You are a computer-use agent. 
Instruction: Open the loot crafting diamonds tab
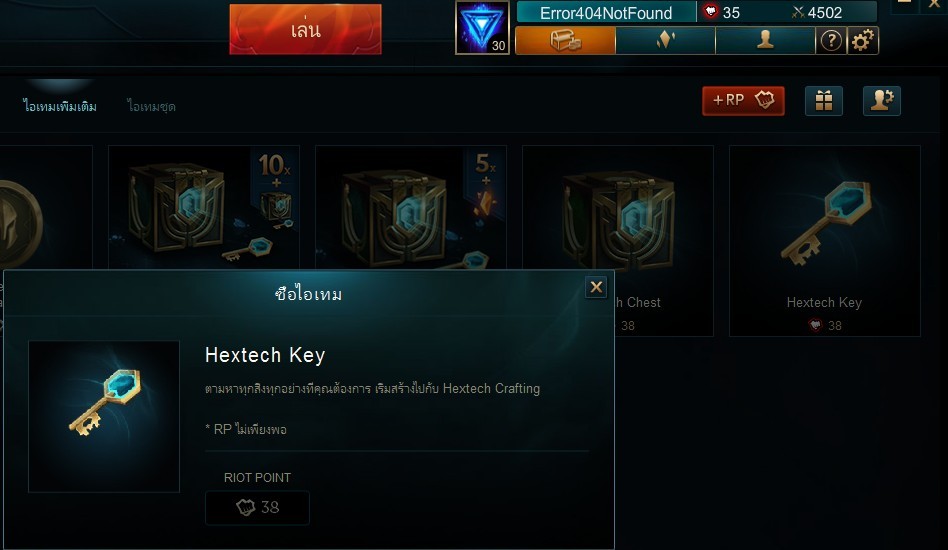tap(665, 40)
